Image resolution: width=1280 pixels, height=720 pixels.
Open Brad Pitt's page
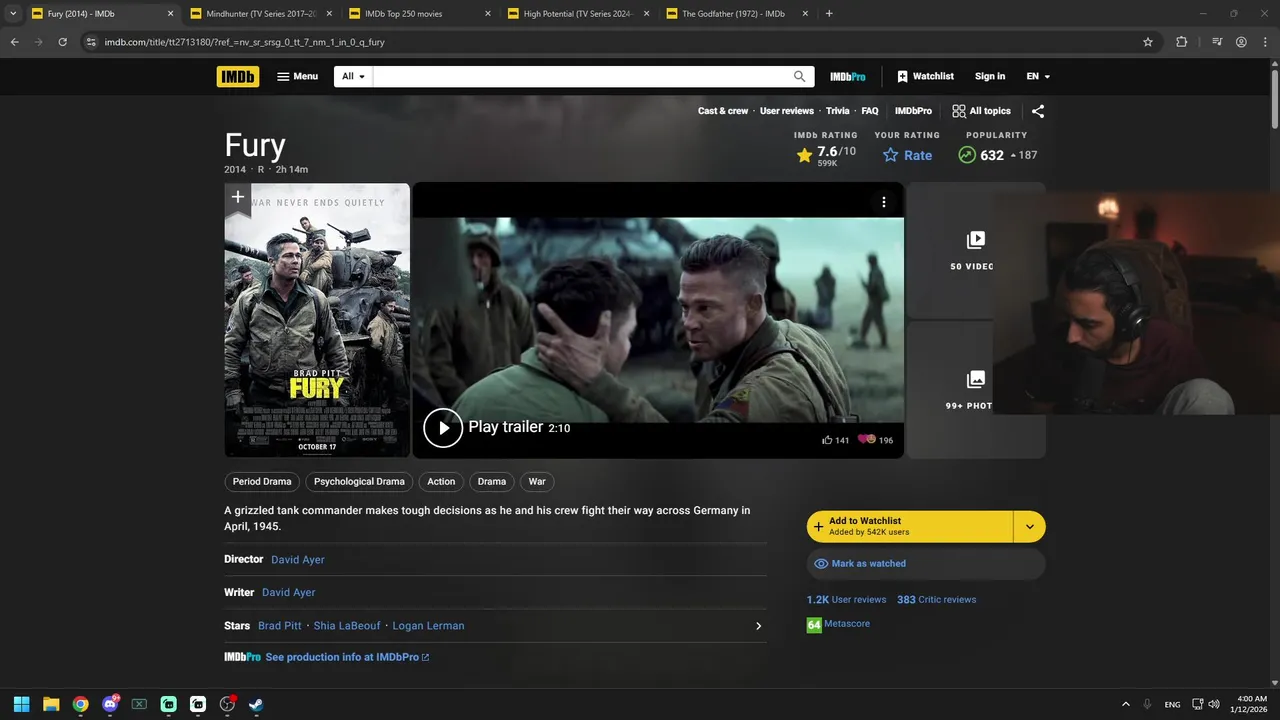point(279,626)
